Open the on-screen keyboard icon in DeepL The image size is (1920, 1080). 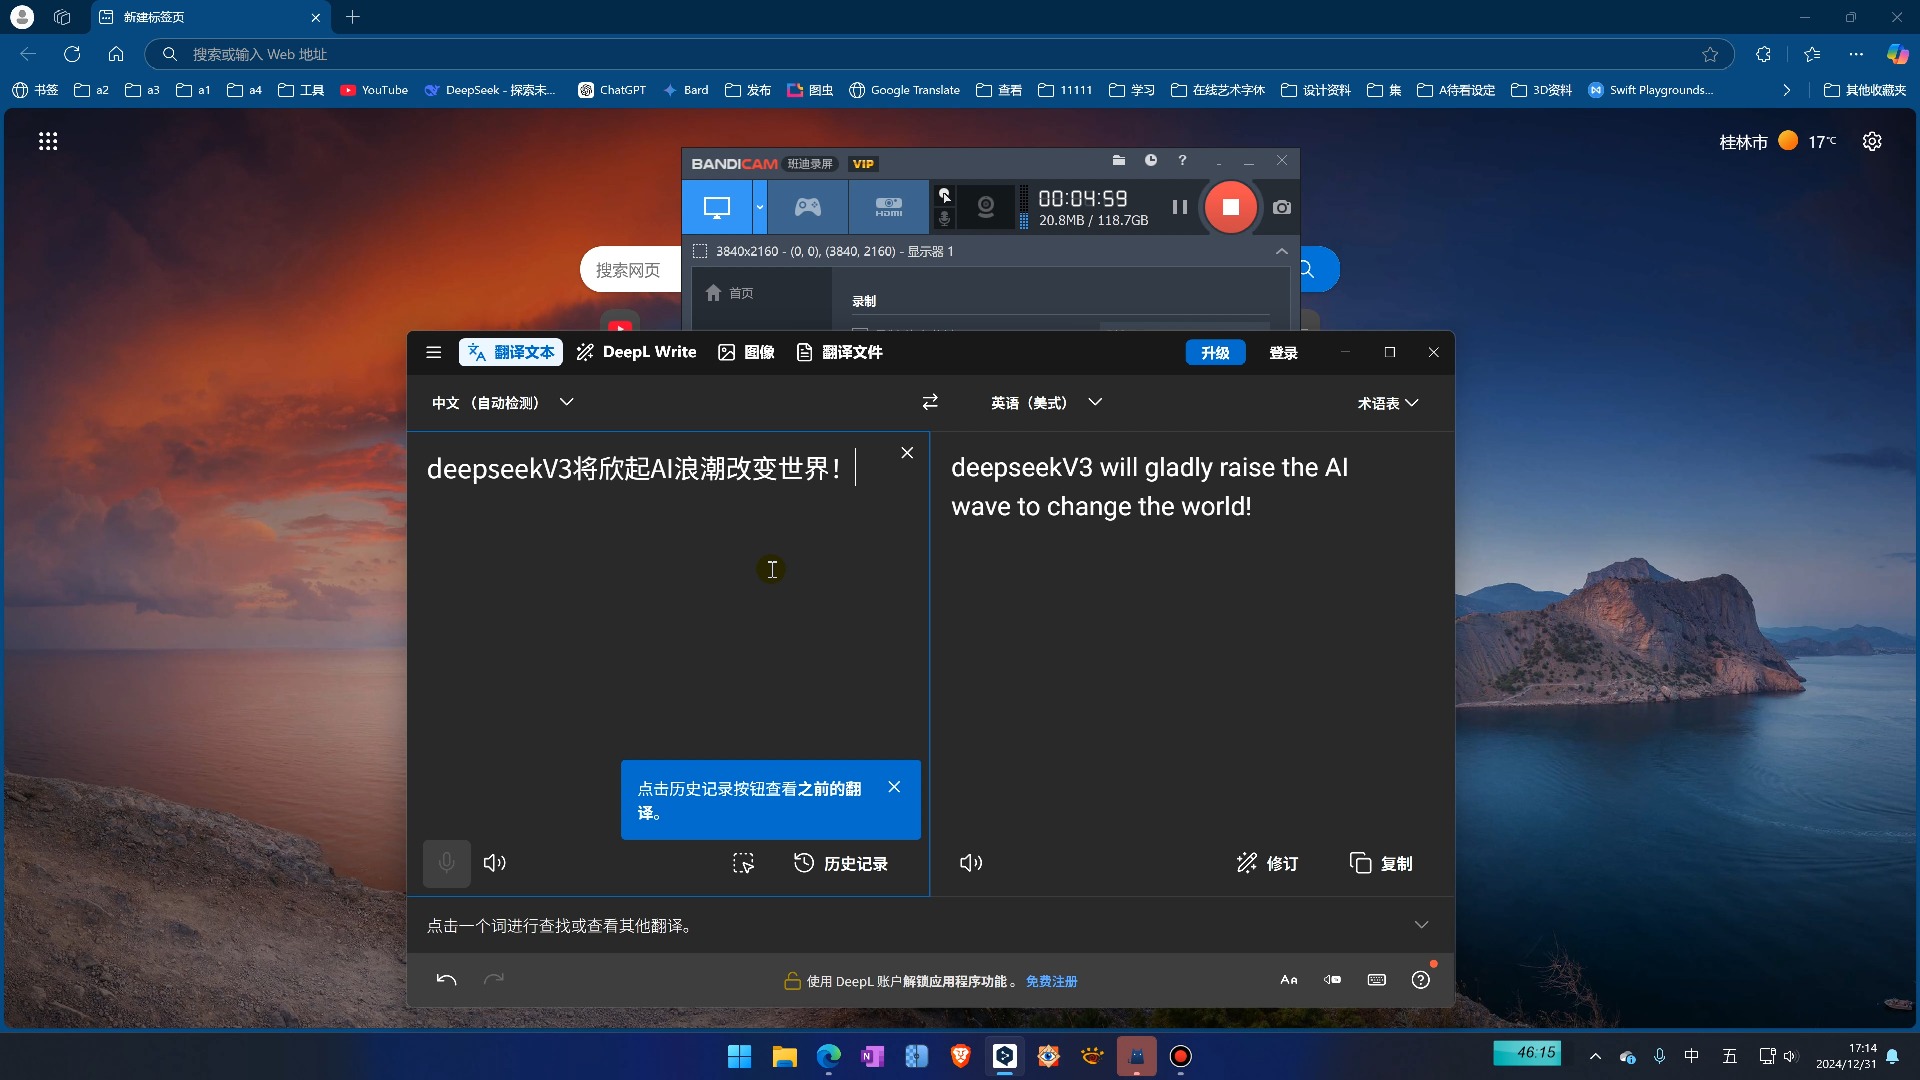1376,980
